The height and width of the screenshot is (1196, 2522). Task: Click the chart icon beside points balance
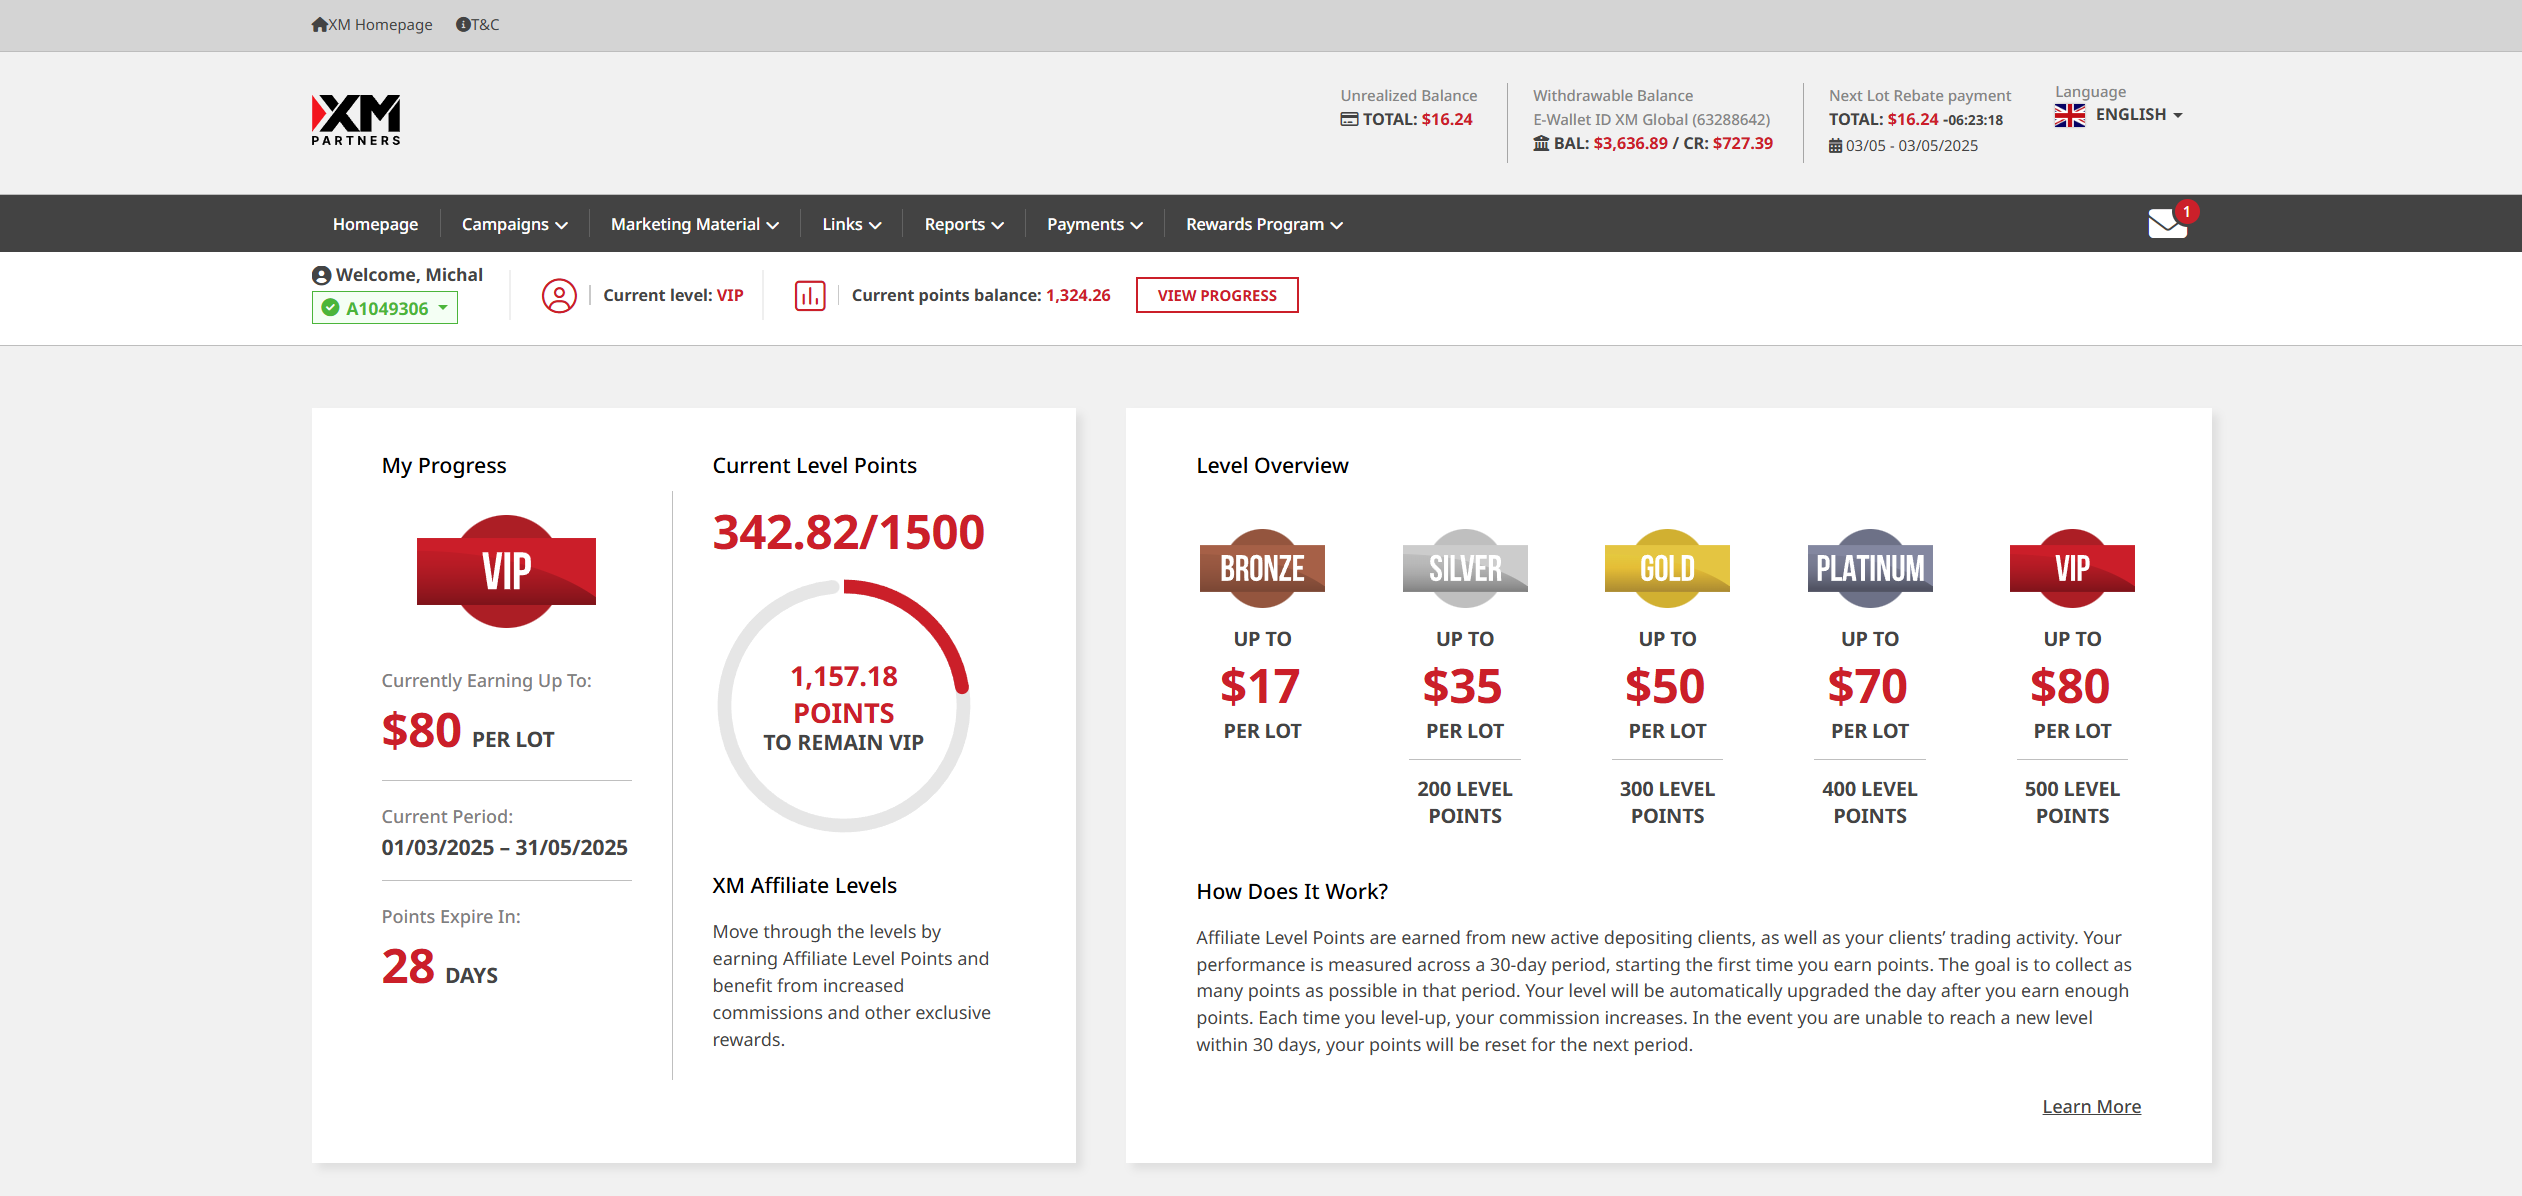click(810, 295)
